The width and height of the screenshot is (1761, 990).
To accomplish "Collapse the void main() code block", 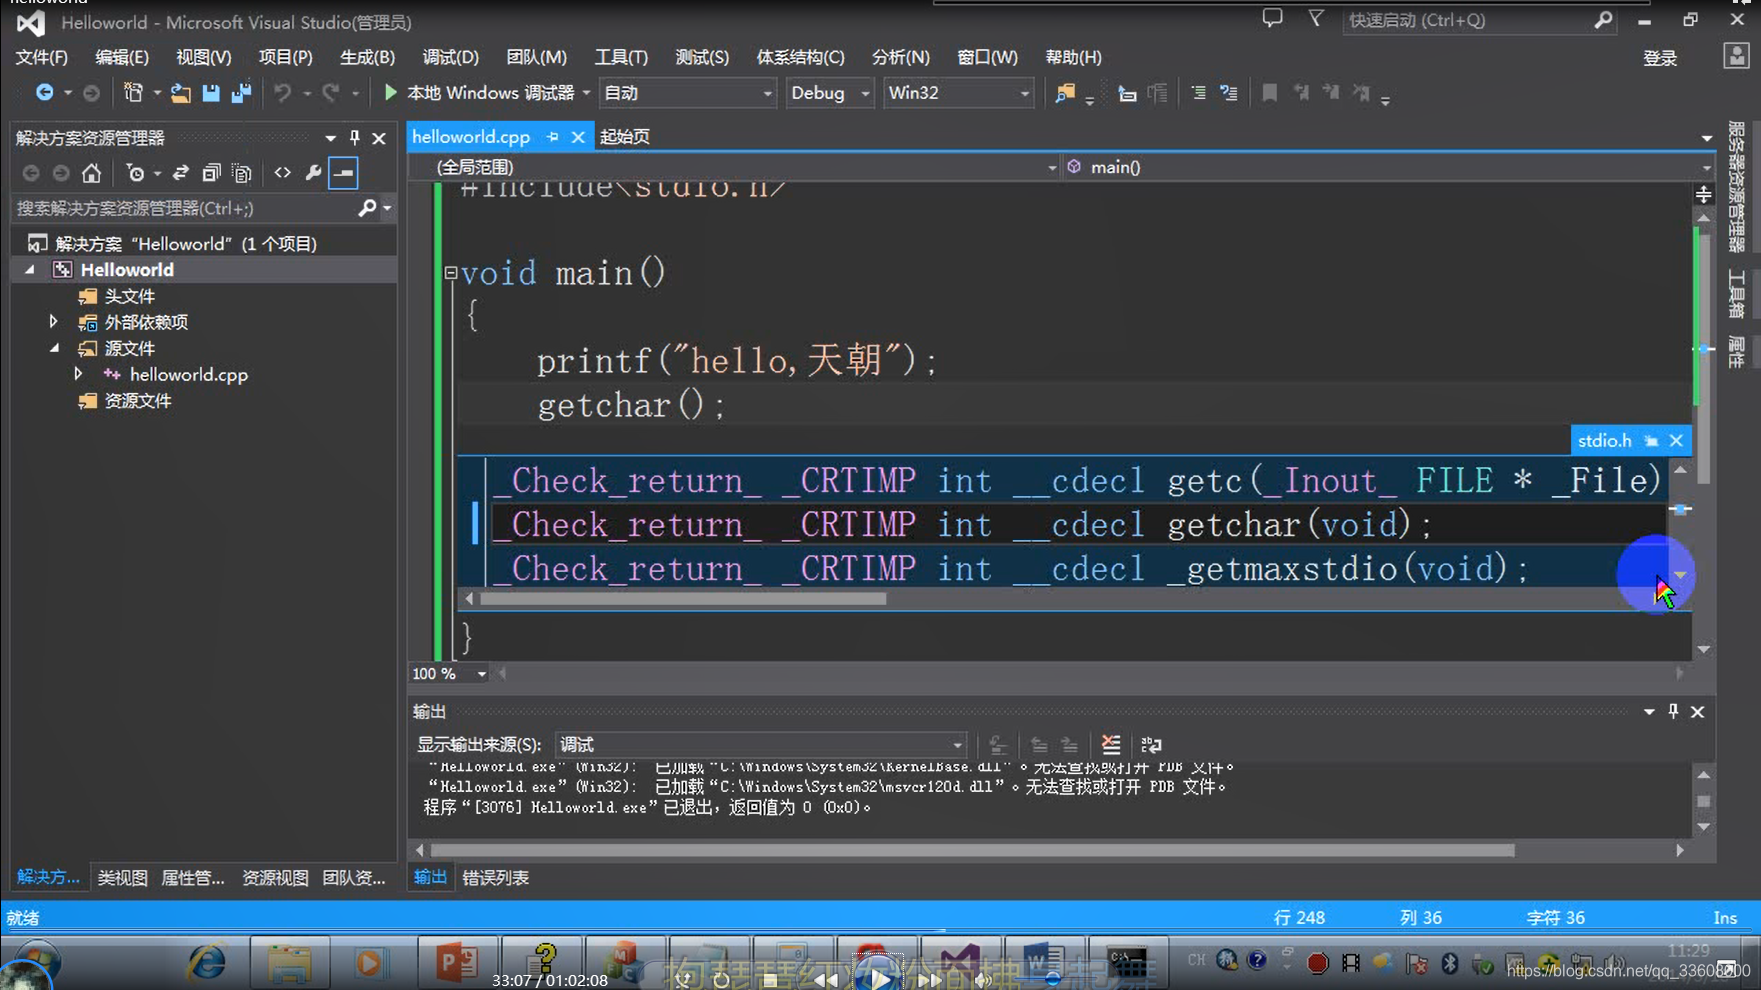I will [x=450, y=272].
